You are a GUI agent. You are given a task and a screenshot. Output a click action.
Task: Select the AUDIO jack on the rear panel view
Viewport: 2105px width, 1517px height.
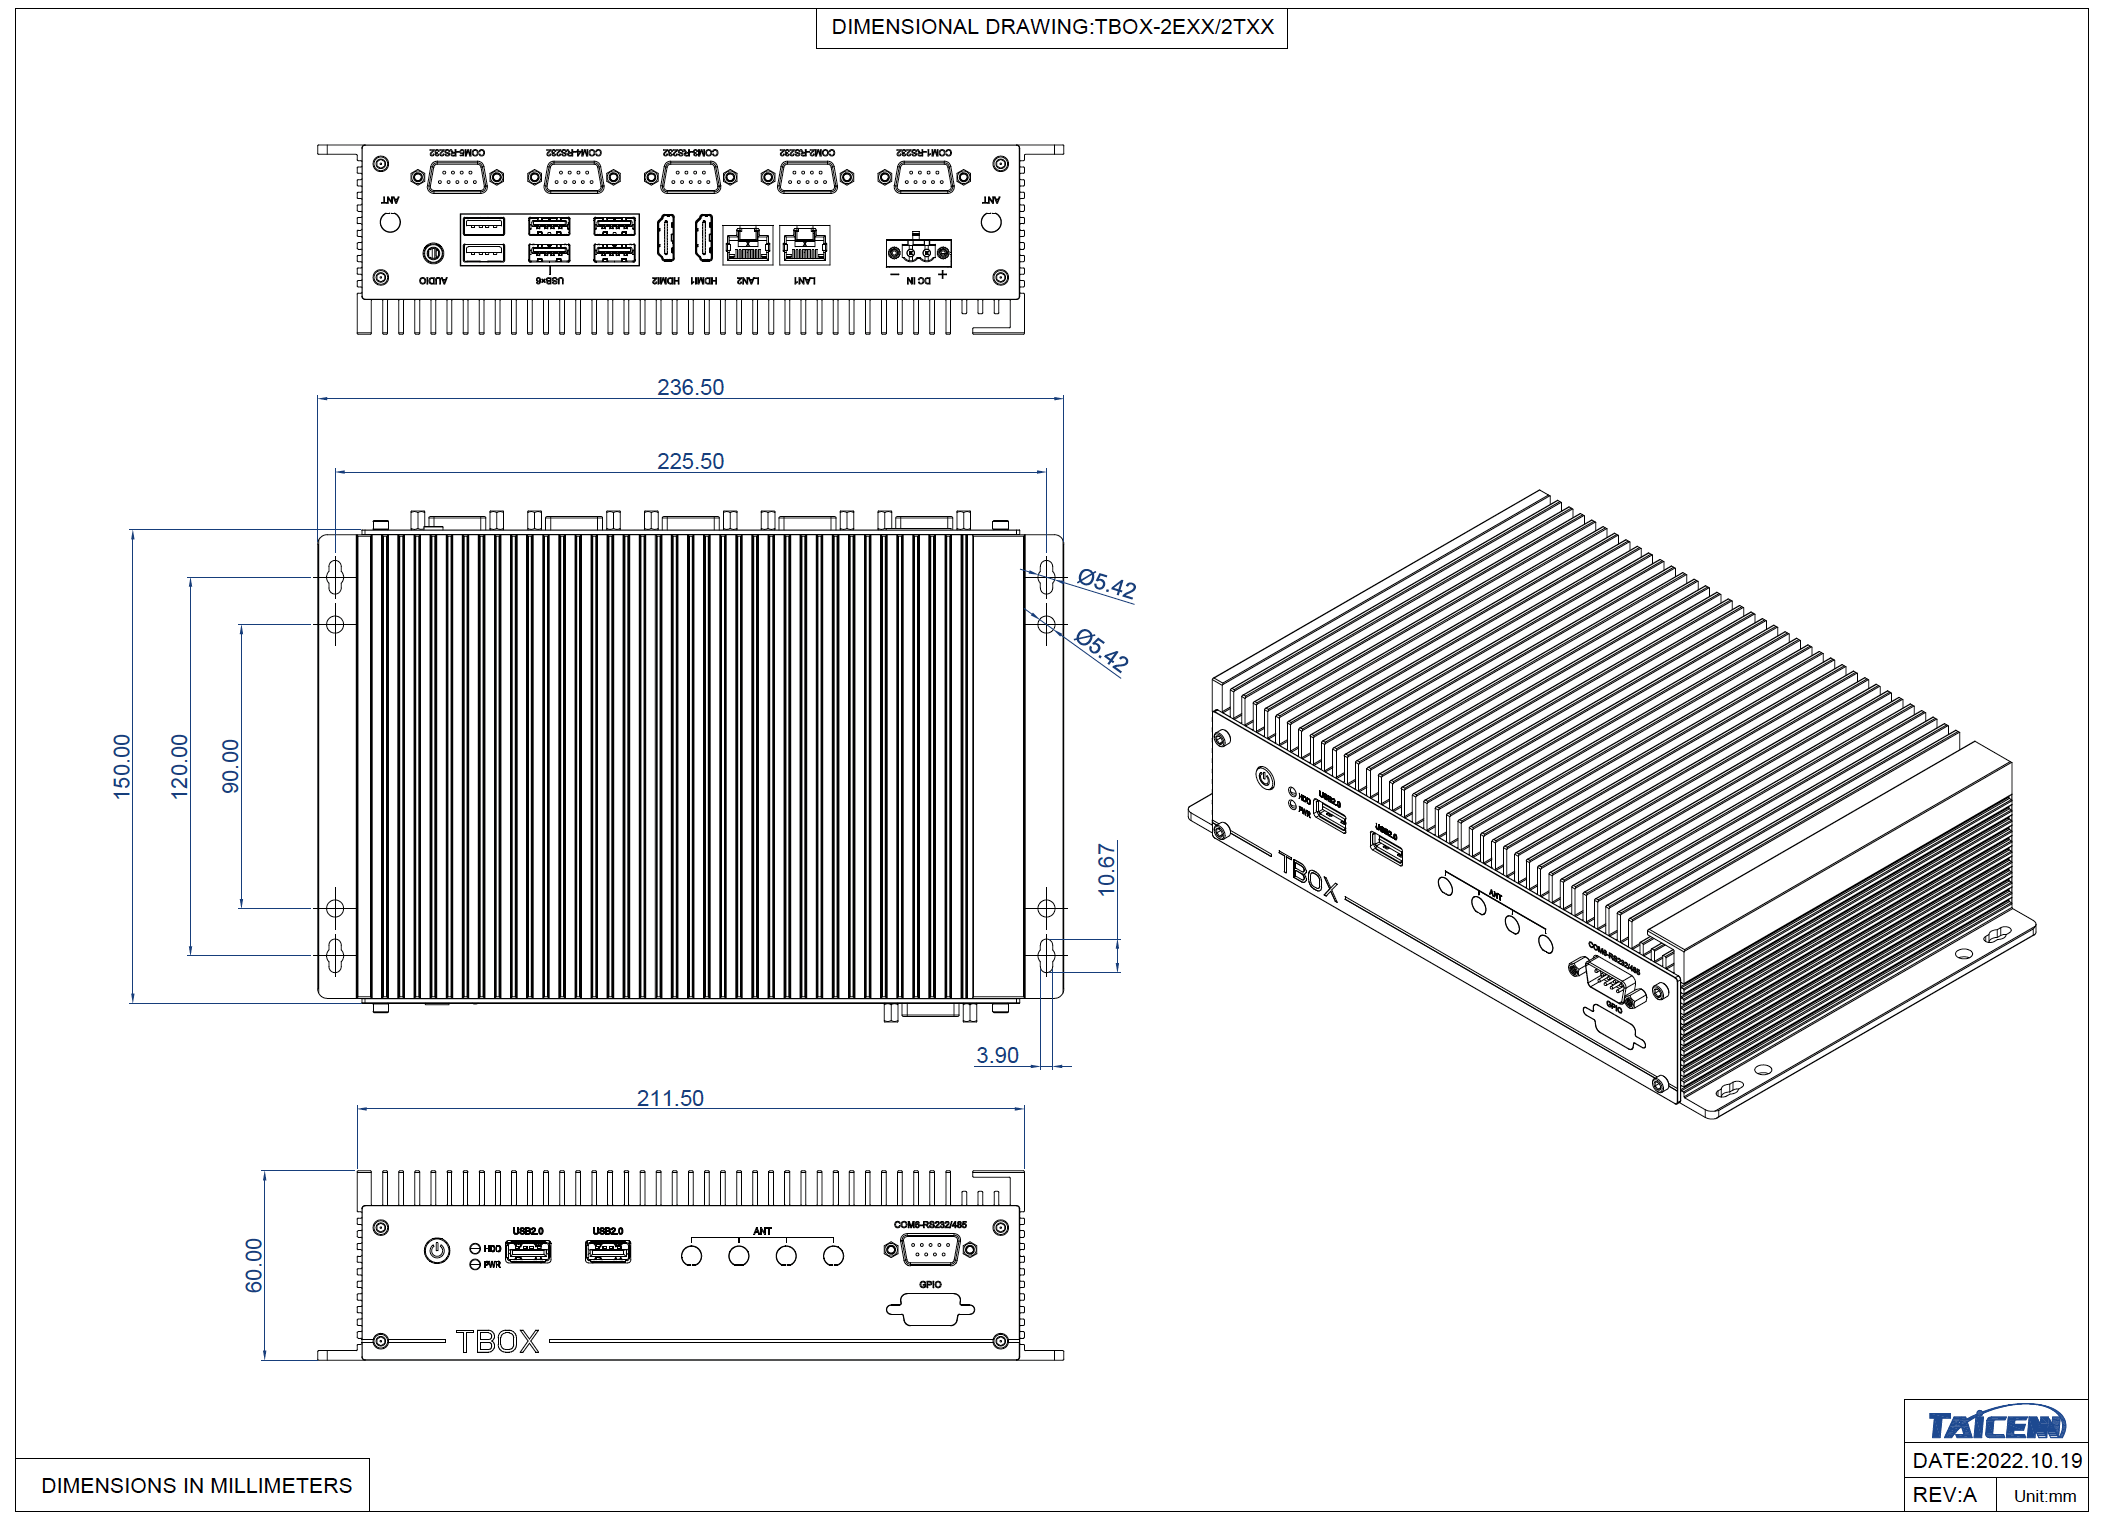(x=433, y=253)
